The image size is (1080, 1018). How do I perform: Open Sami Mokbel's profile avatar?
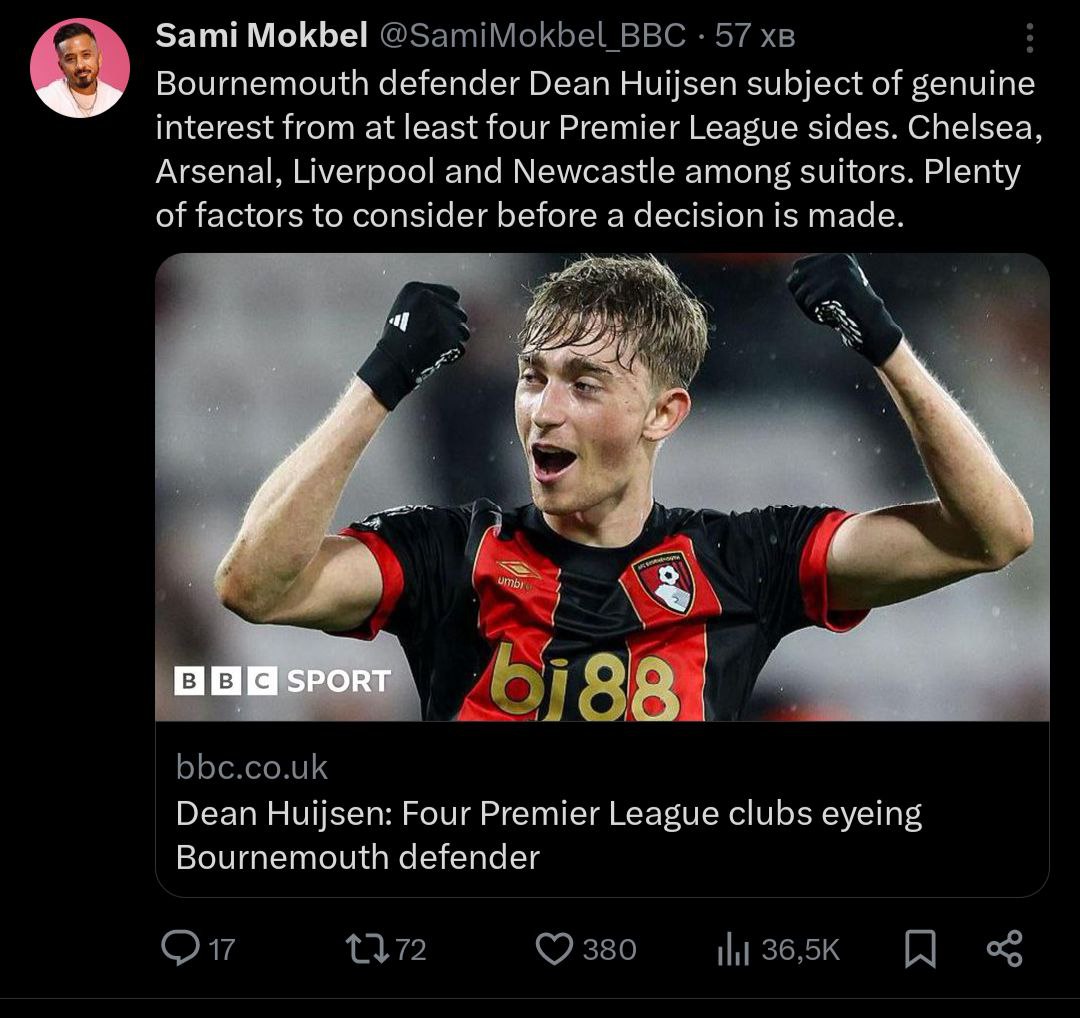coord(80,68)
